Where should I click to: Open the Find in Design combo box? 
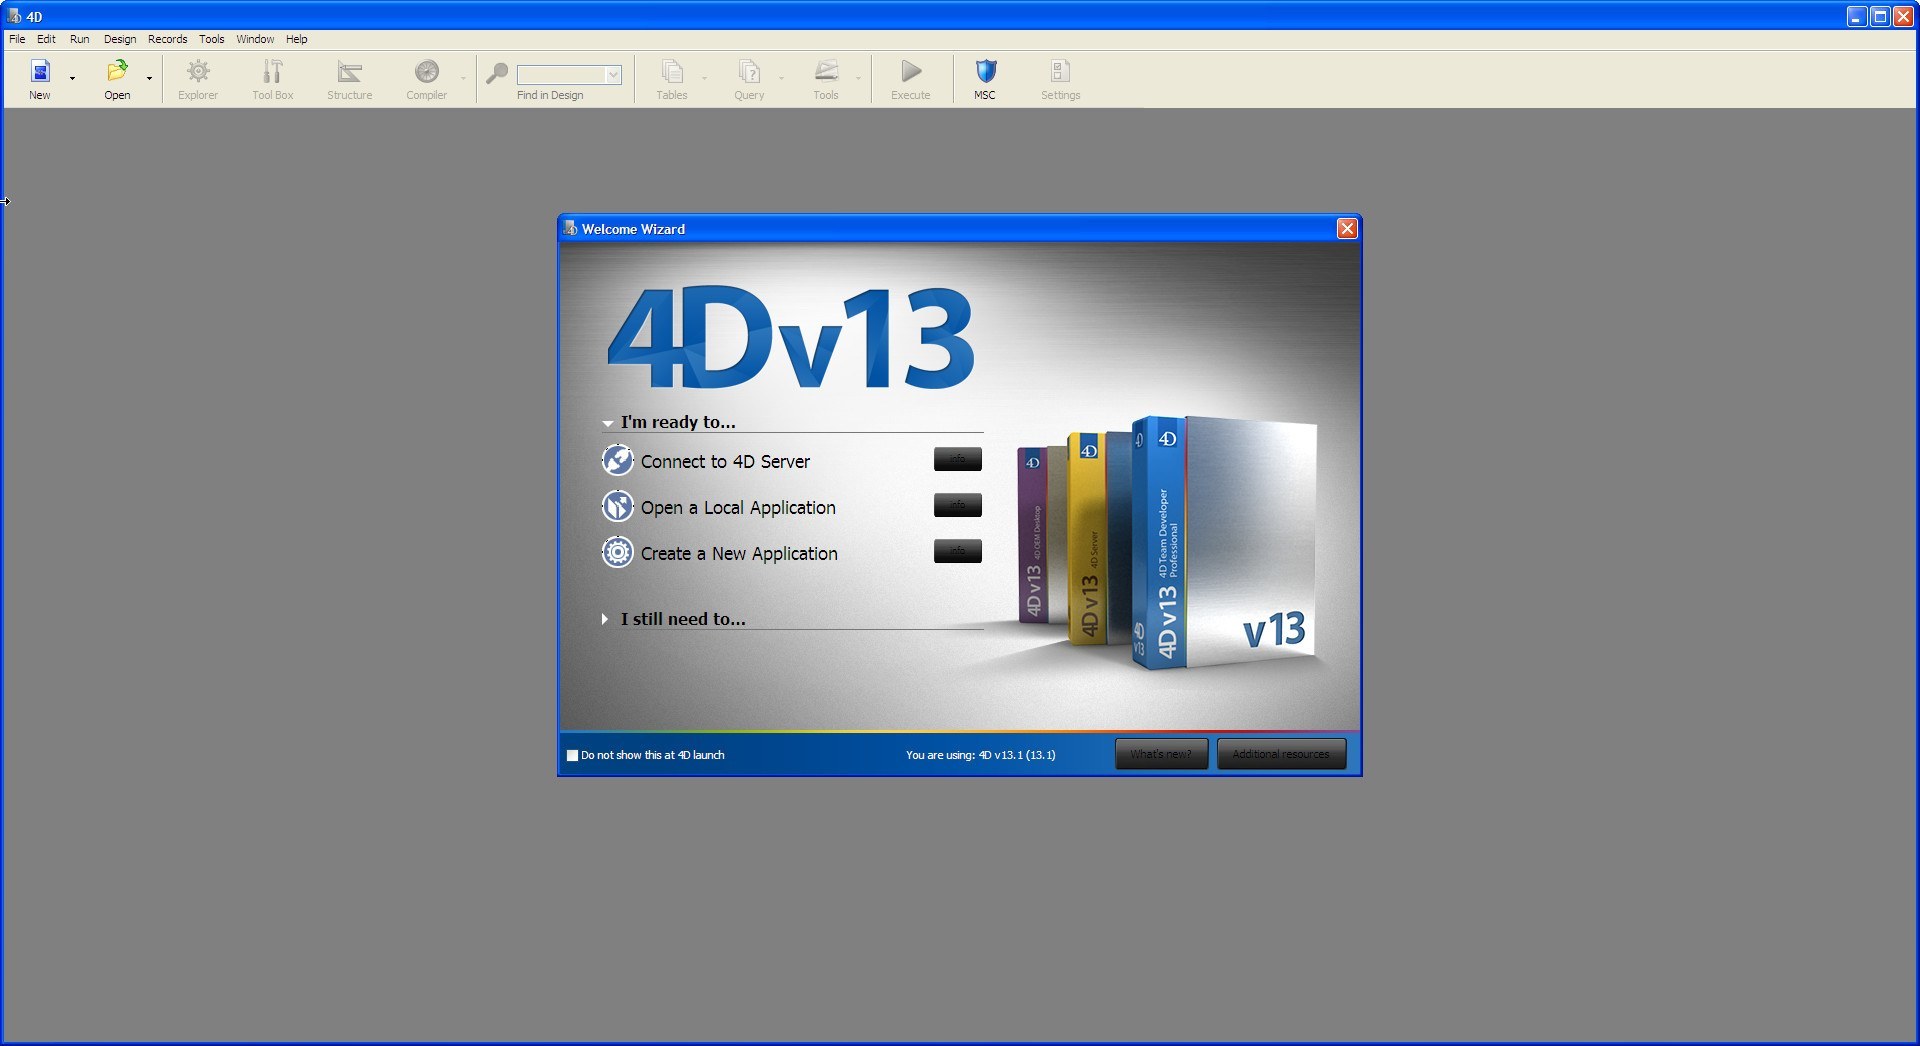click(x=613, y=75)
